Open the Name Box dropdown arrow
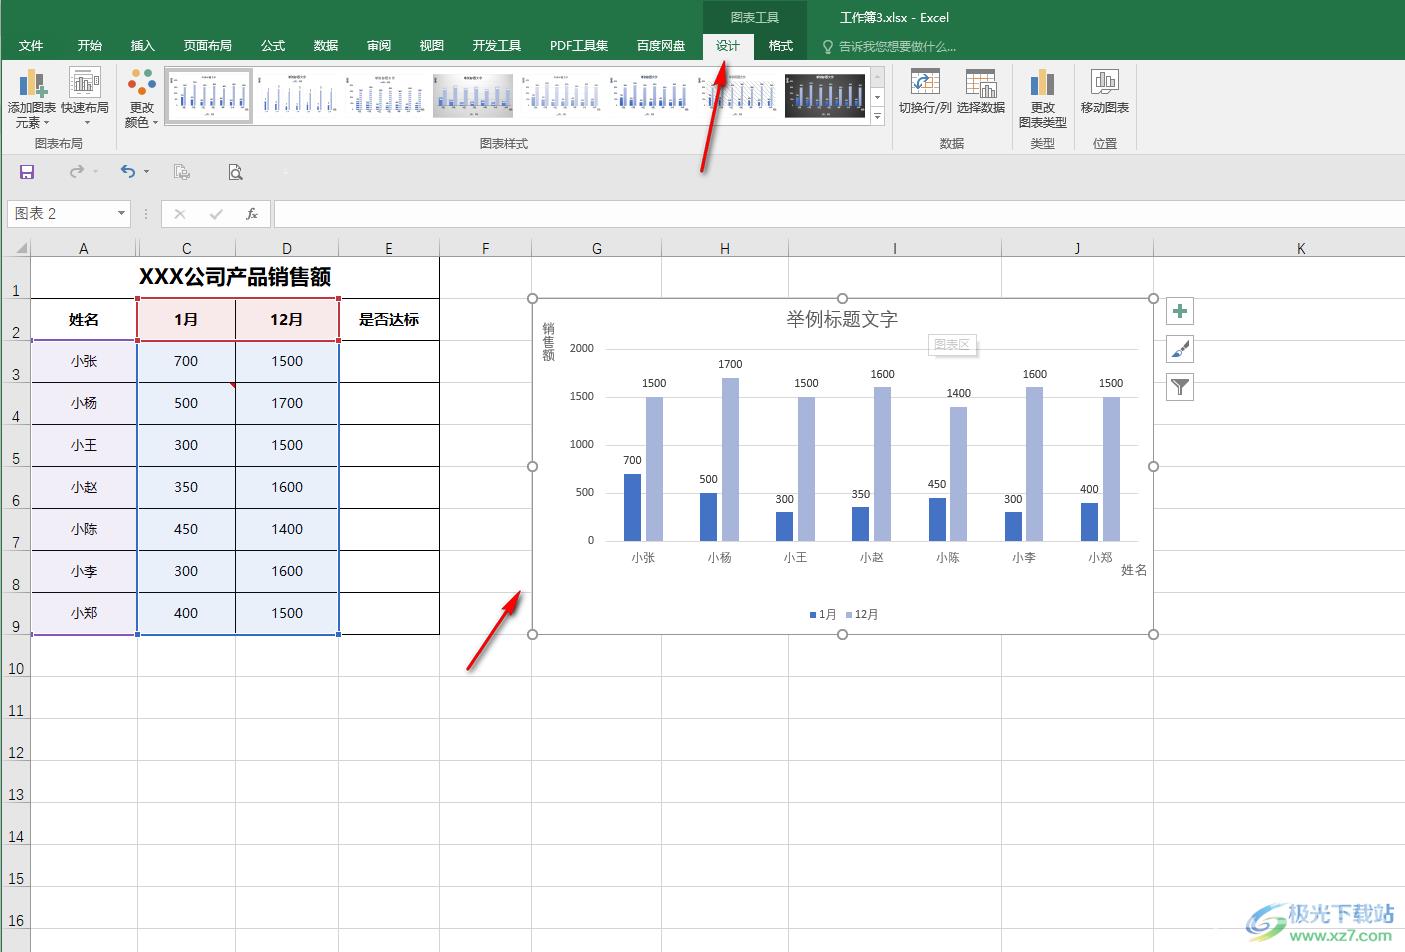This screenshot has height=952, width=1405. [121, 213]
